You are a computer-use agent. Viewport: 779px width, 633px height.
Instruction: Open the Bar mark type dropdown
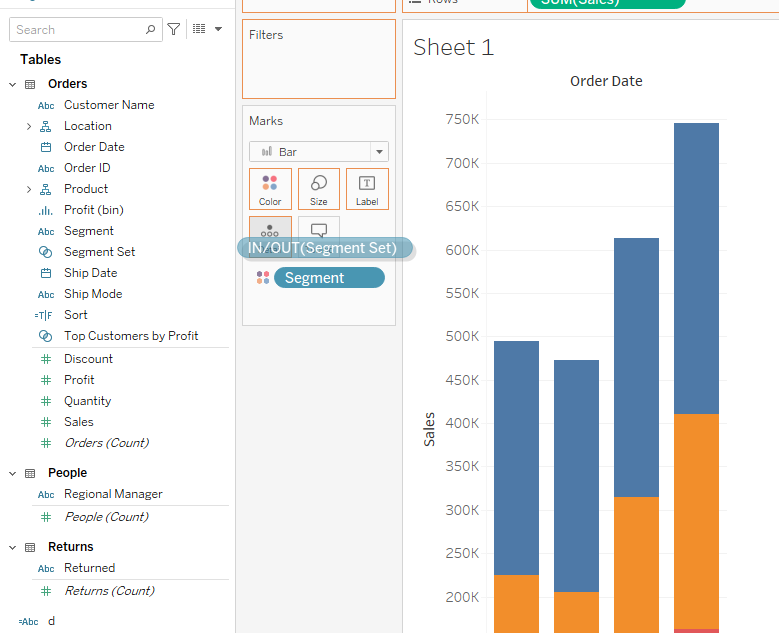point(379,152)
